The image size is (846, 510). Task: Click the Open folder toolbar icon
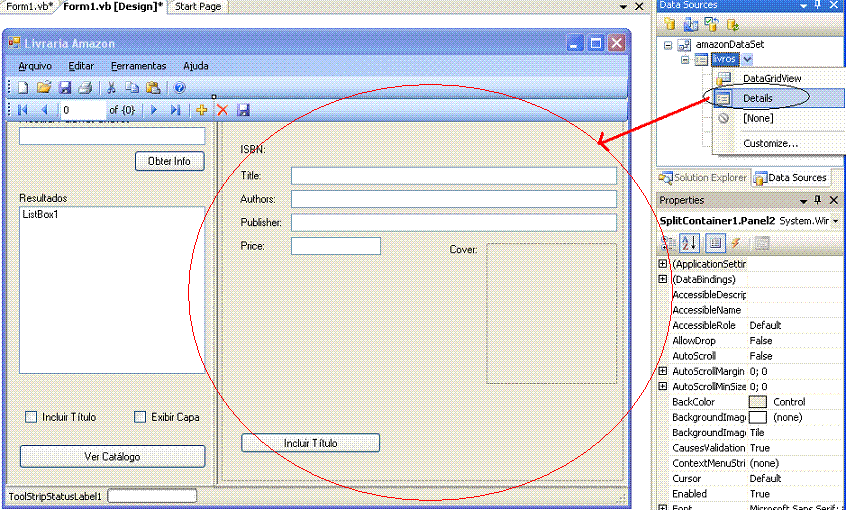(x=44, y=88)
